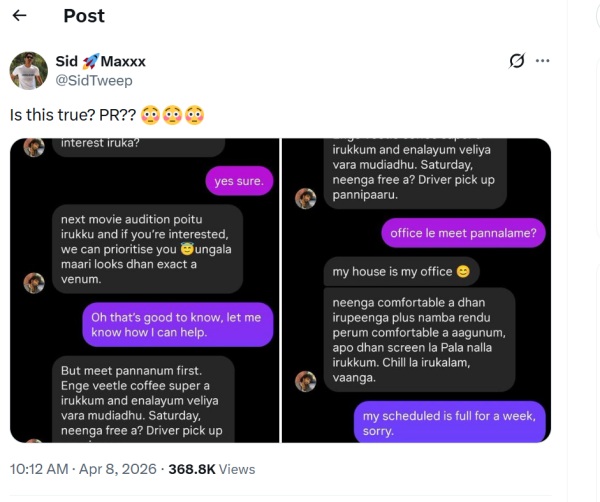The image size is (600, 502).
Task: Click avatar beside 'next movie audition' message
Action: pyautogui.click(x=33, y=281)
